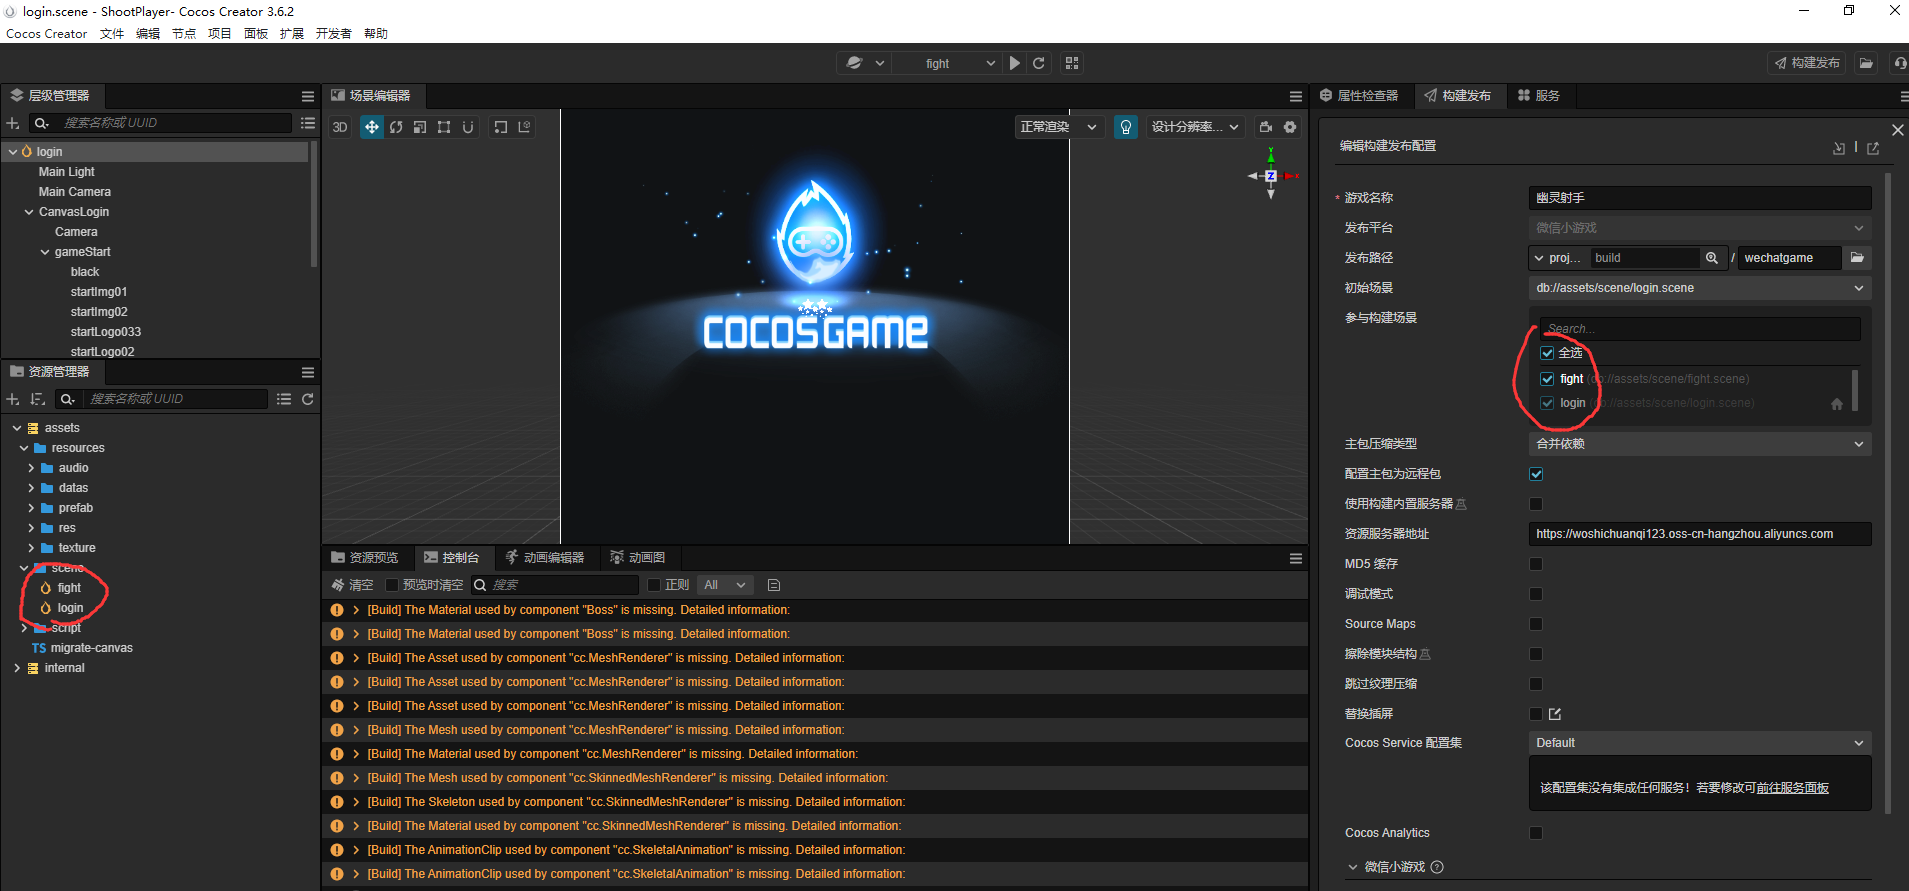Open the build folder icon in top toolbar
This screenshot has height=891, width=1909.
[x=1866, y=63]
